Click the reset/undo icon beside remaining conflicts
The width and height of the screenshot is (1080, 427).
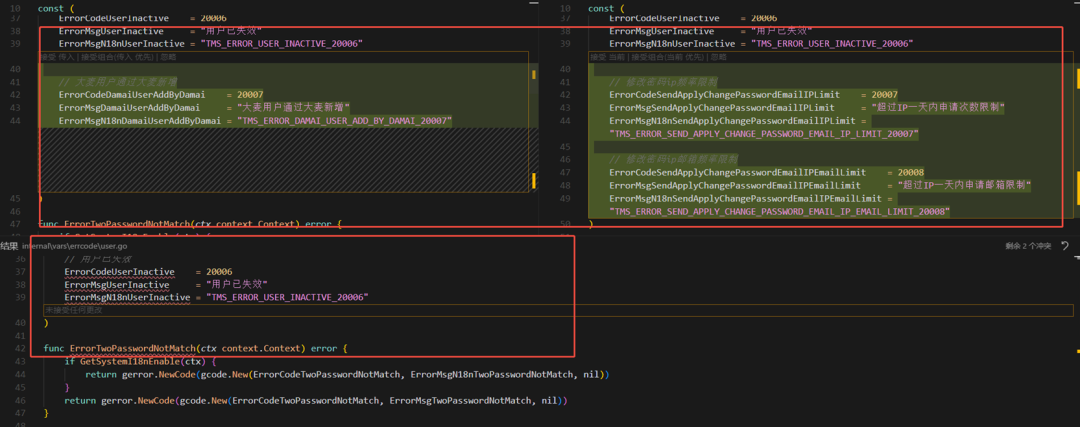click(1065, 245)
